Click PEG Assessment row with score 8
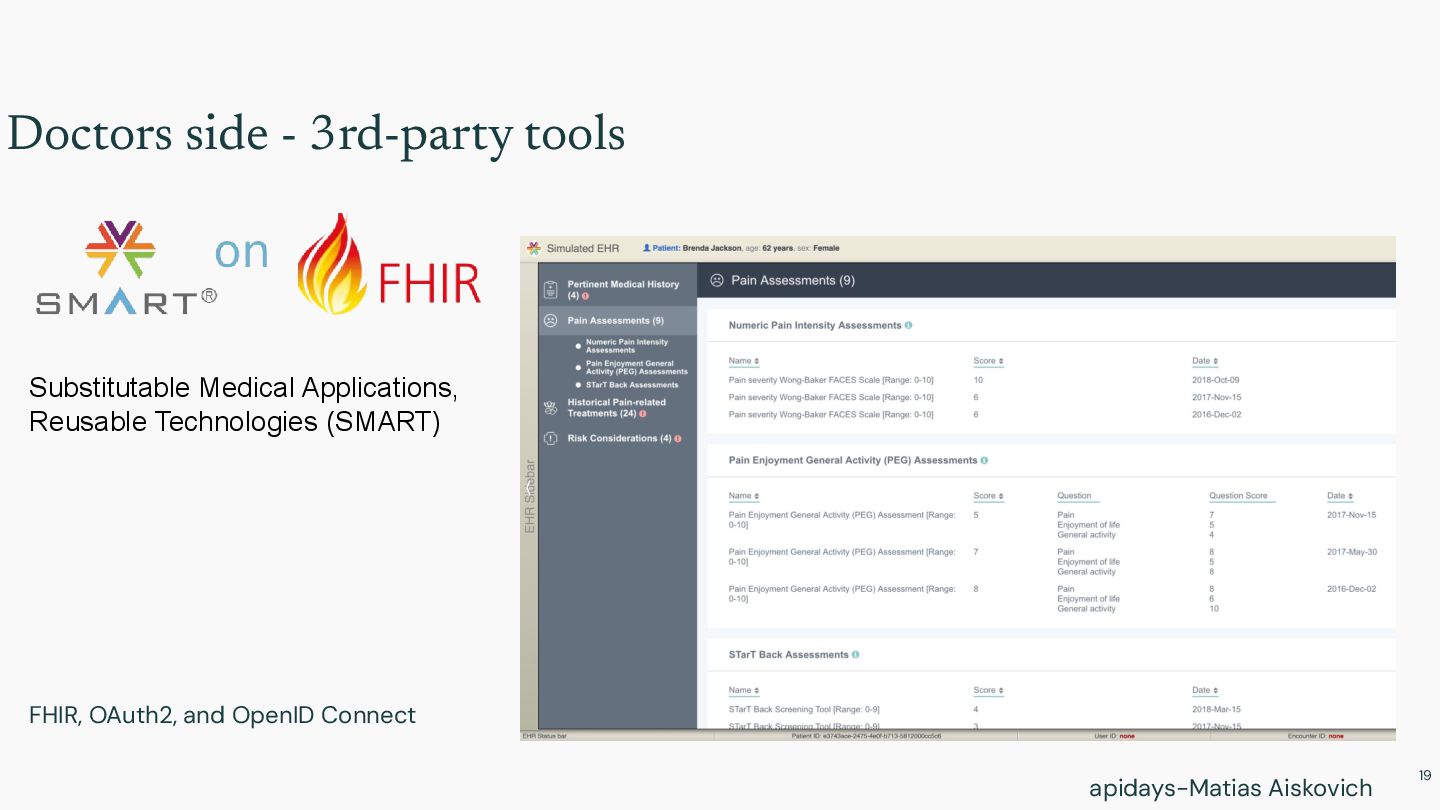 [1053, 599]
